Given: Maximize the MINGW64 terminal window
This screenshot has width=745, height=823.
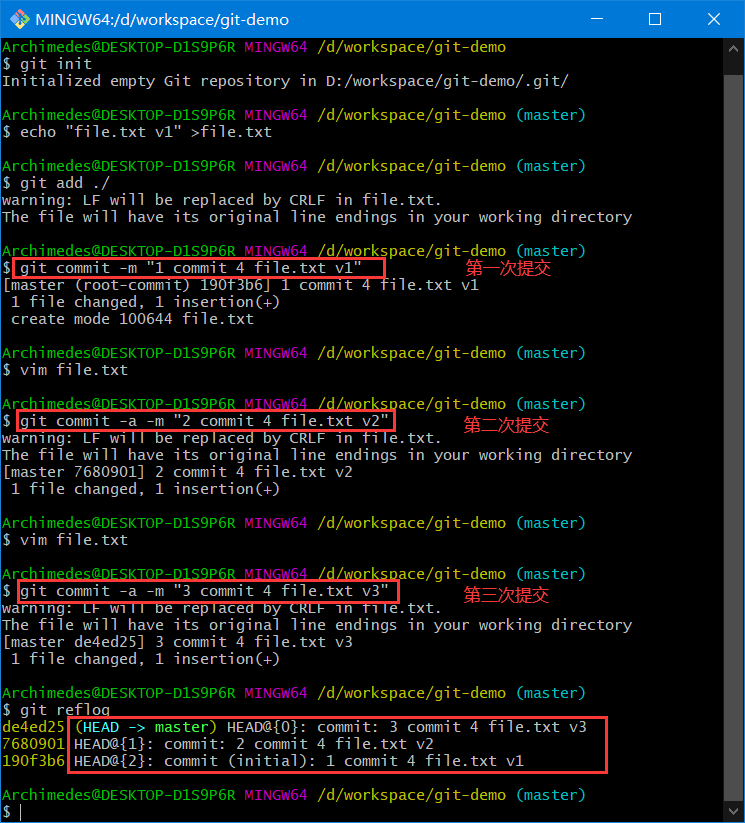Looking at the screenshot, I should coord(655,19).
